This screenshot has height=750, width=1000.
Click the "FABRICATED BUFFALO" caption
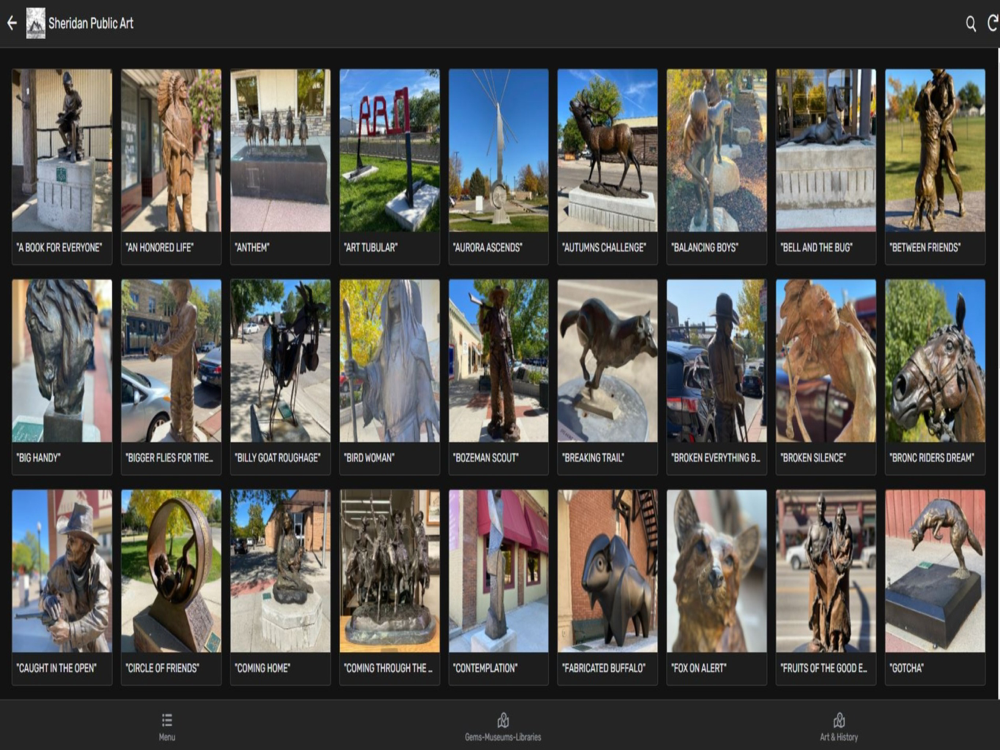click(x=603, y=668)
